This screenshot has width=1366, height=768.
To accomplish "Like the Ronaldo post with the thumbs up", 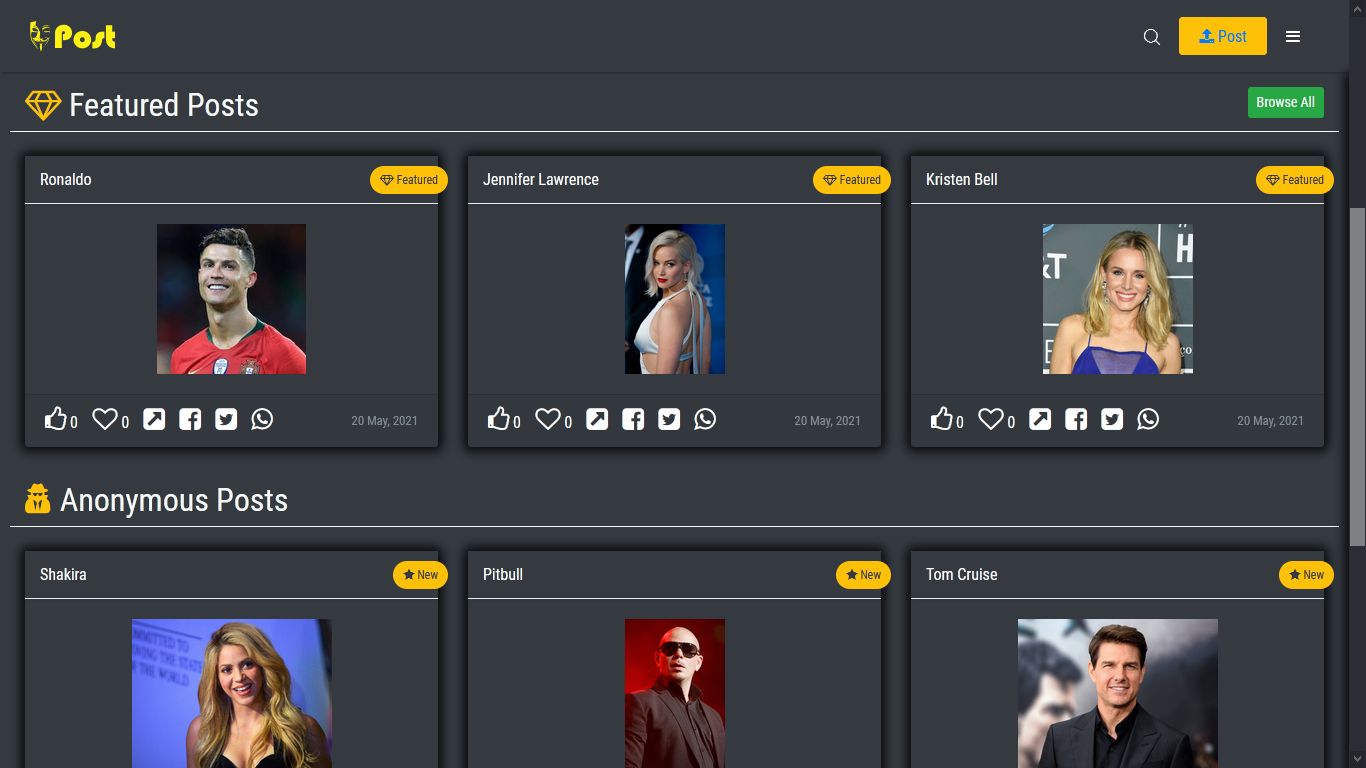I will pos(57,419).
